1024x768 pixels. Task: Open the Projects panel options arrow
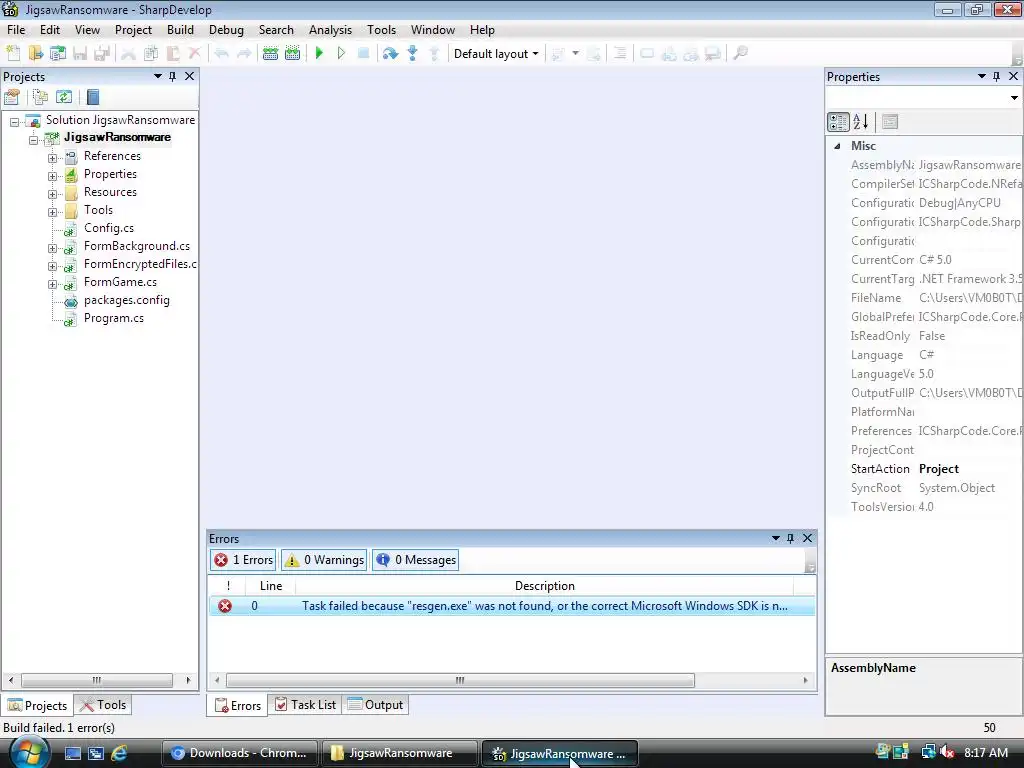157,76
